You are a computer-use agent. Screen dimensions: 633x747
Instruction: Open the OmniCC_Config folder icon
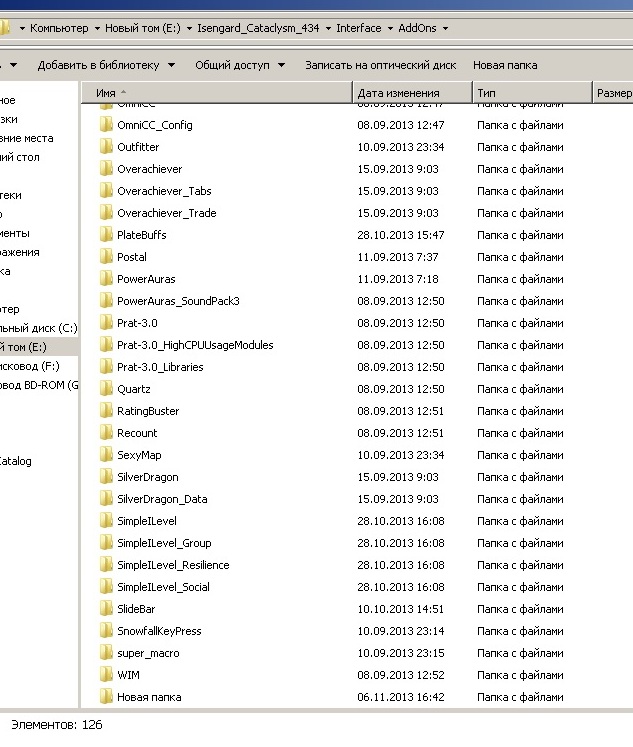106,125
